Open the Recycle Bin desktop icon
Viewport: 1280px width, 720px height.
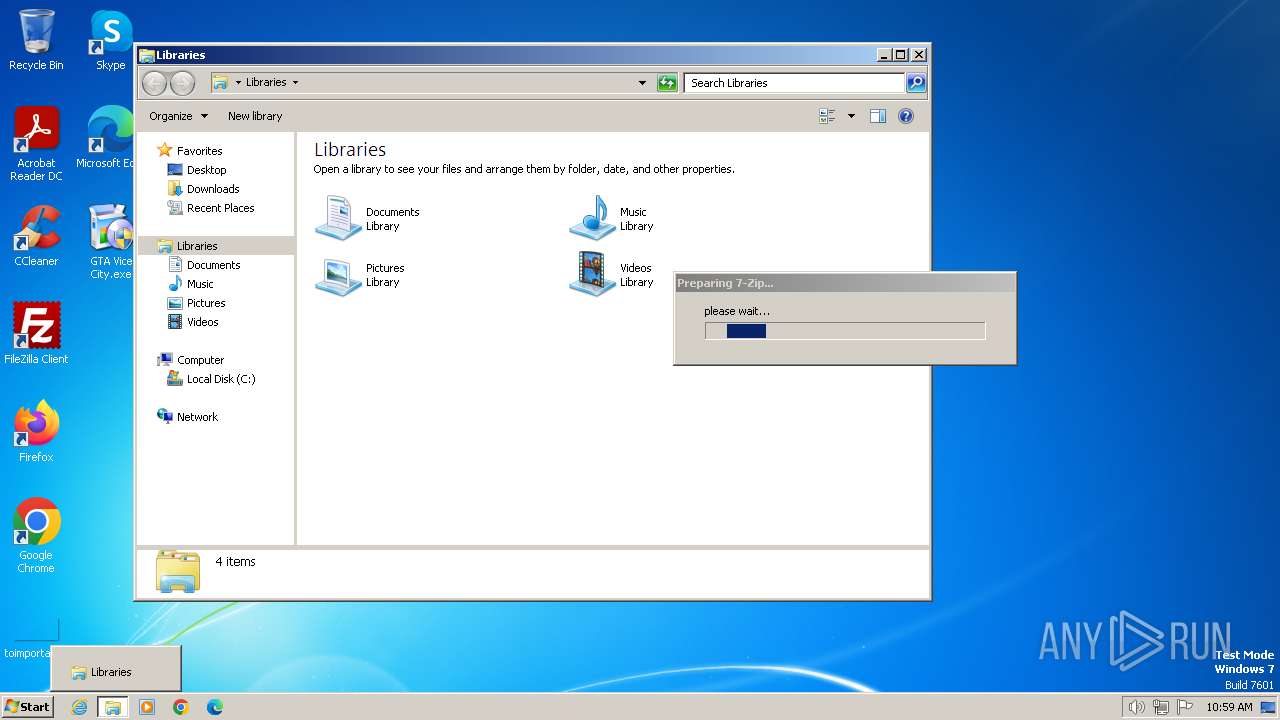36,40
